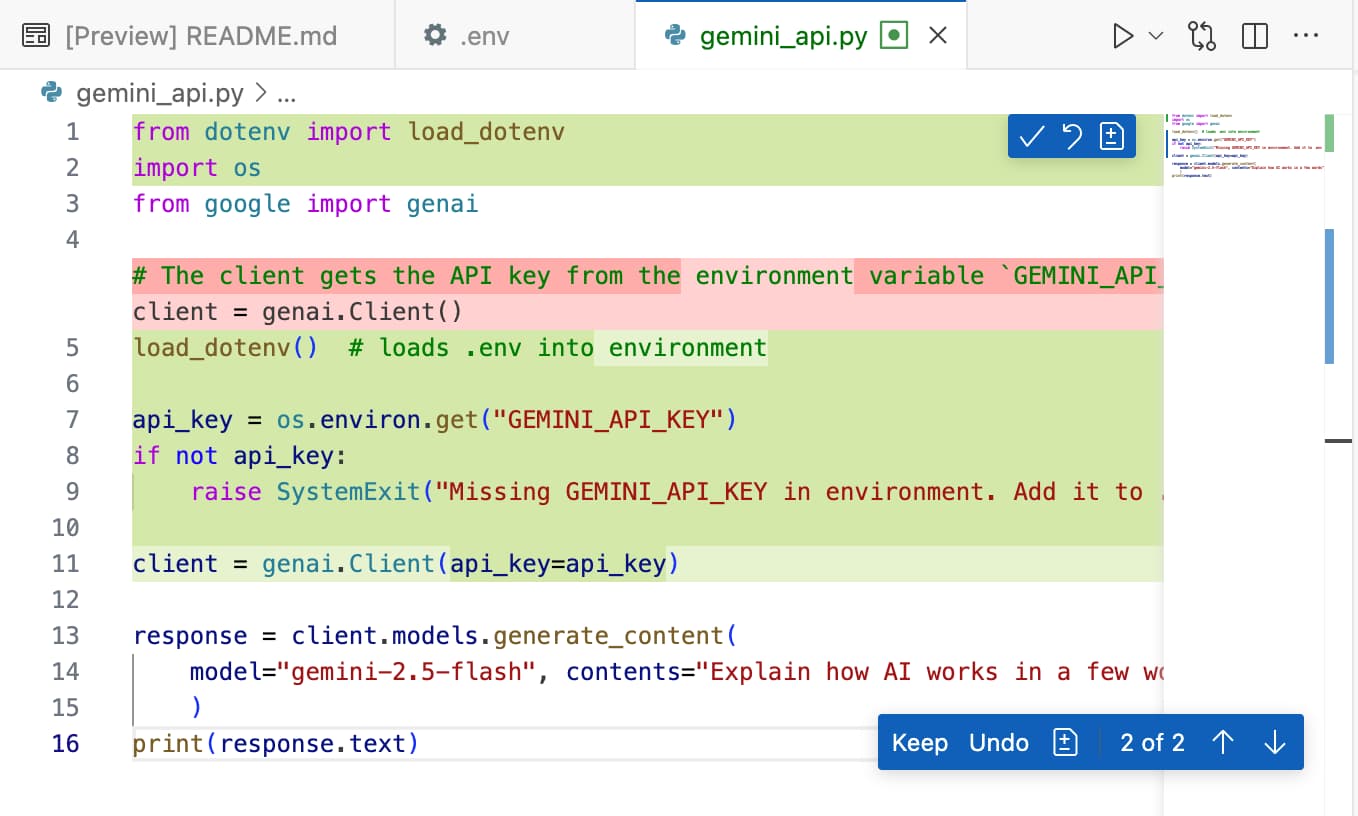Click the Undo button in bottom bar
This screenshot has width=1358, height=816.
click(998, 743)
